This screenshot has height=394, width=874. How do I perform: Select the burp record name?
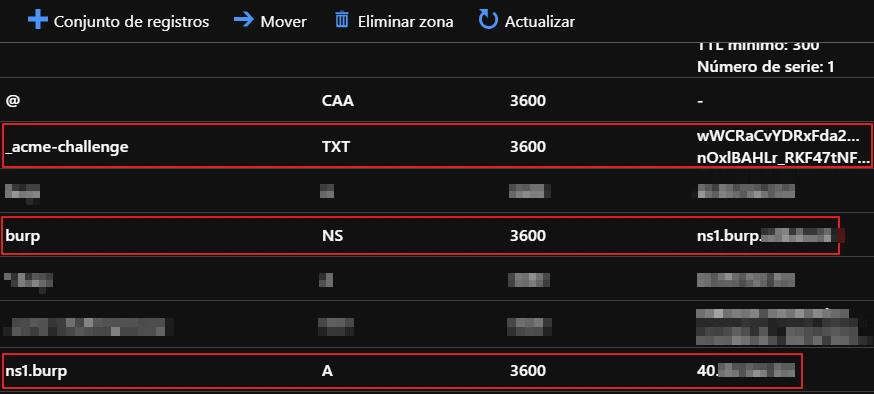pos(23,236)
